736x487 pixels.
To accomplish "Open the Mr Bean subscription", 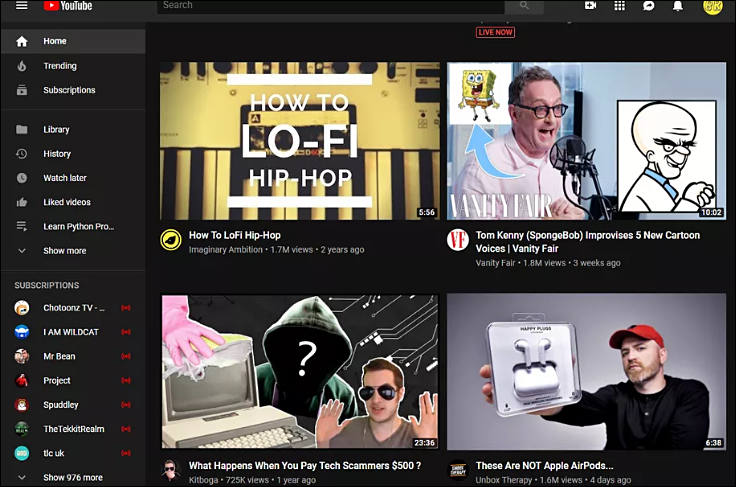I will [73, 357].
